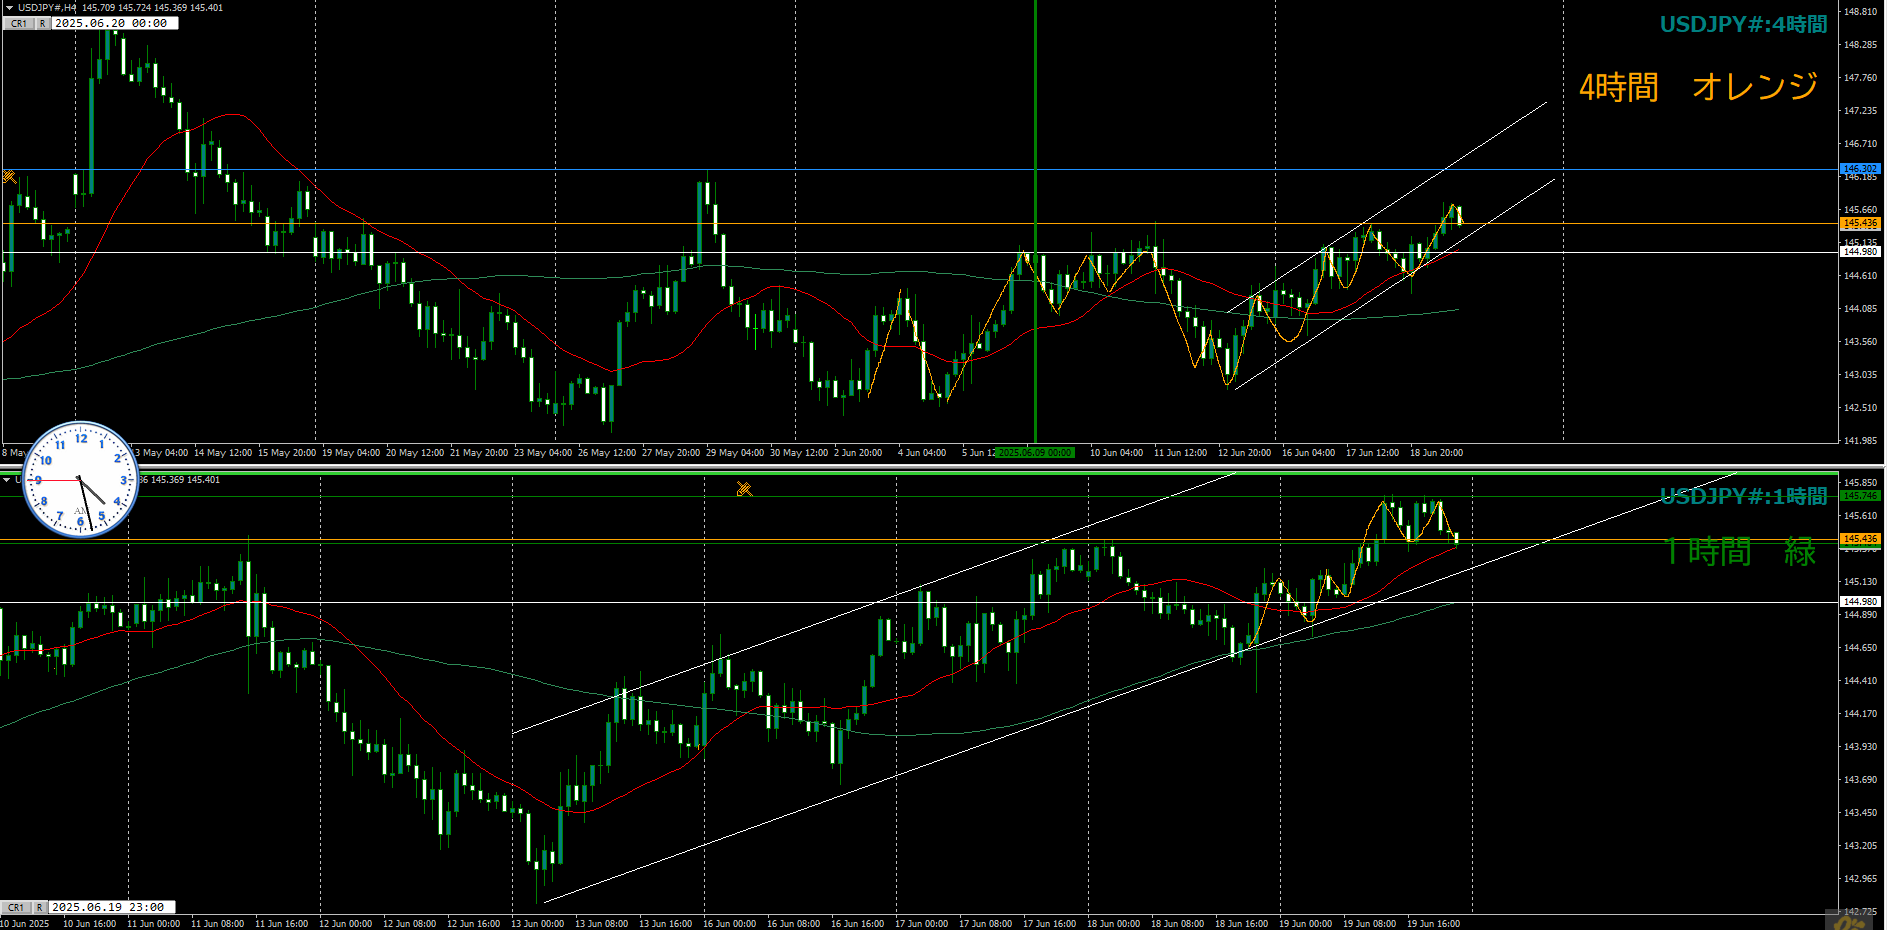The width and height of the screenshot is (1887, 930).
Task: Click the USDJPY#:4時間 chart title label
Action: coord(1743,25)
